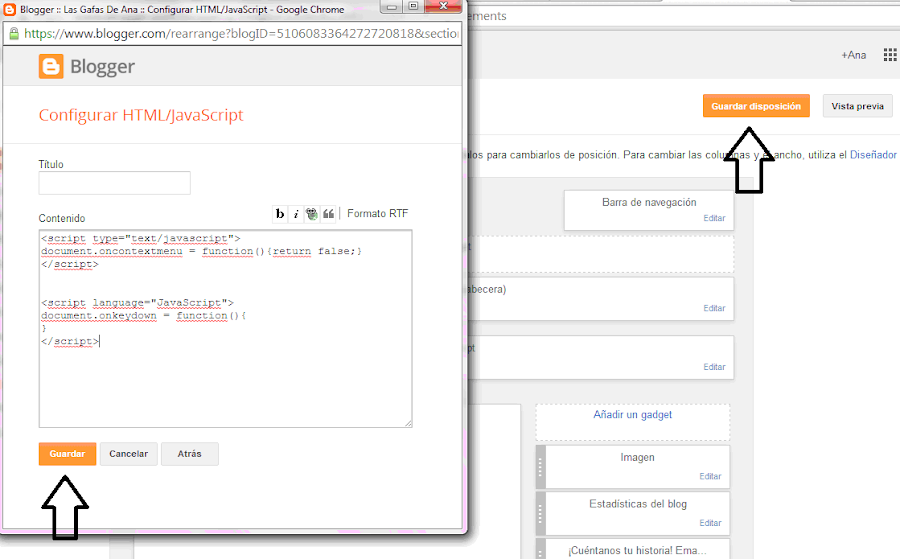Edit the Estadísticas del blog gadget
Screen dimensions: 900x559
pyautogui.click(x=710, y=523)
